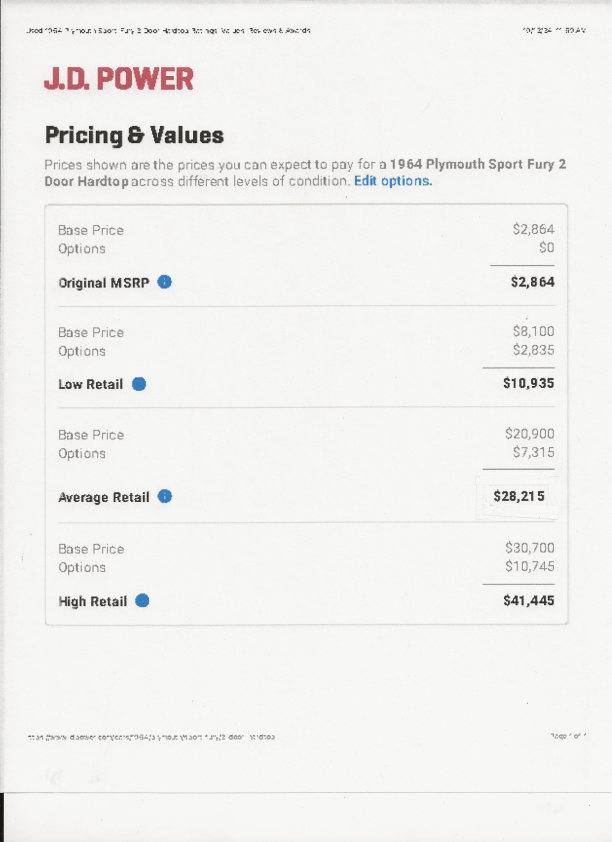Image resolution: width=612 pixels, height=842 pixels.
Task: Click the $7,315 options value under Average Retail
Action: pyautogui.click(x=534, y=452)
